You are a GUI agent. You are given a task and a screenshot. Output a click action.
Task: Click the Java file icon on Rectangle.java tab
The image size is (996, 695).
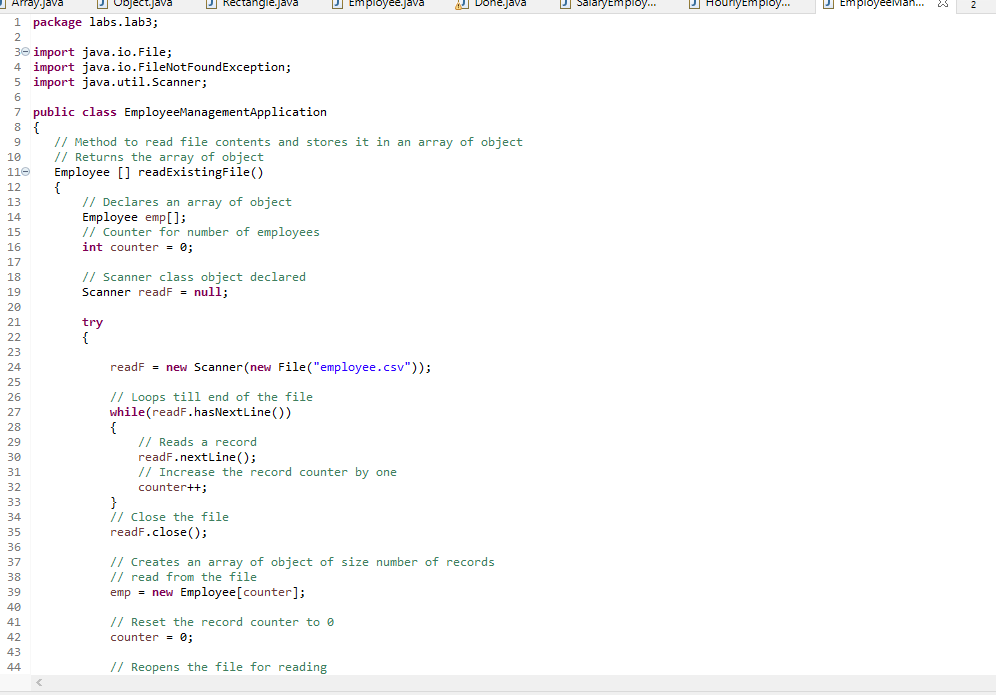[x=212, y=4]
